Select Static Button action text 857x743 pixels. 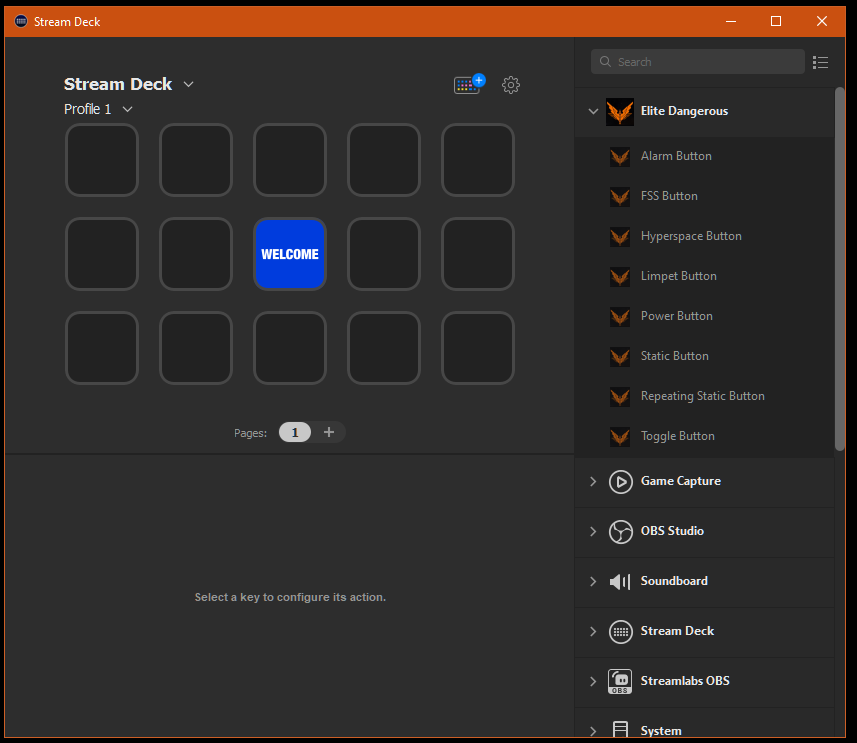tap(674, 356)
